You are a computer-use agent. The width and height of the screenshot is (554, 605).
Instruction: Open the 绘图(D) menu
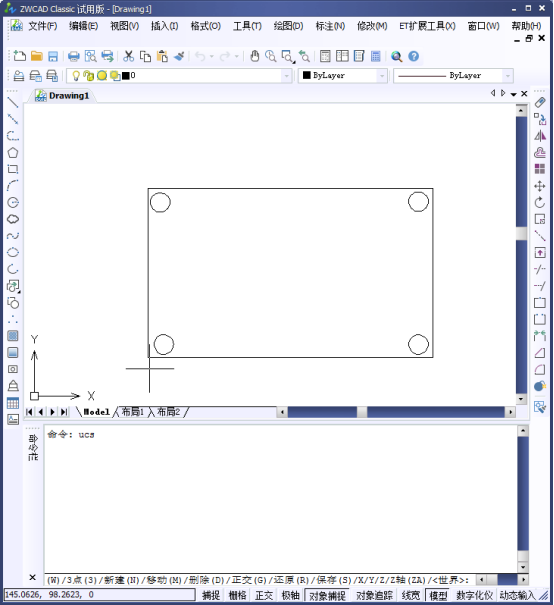pyautogui.click(x=288, y=26)
